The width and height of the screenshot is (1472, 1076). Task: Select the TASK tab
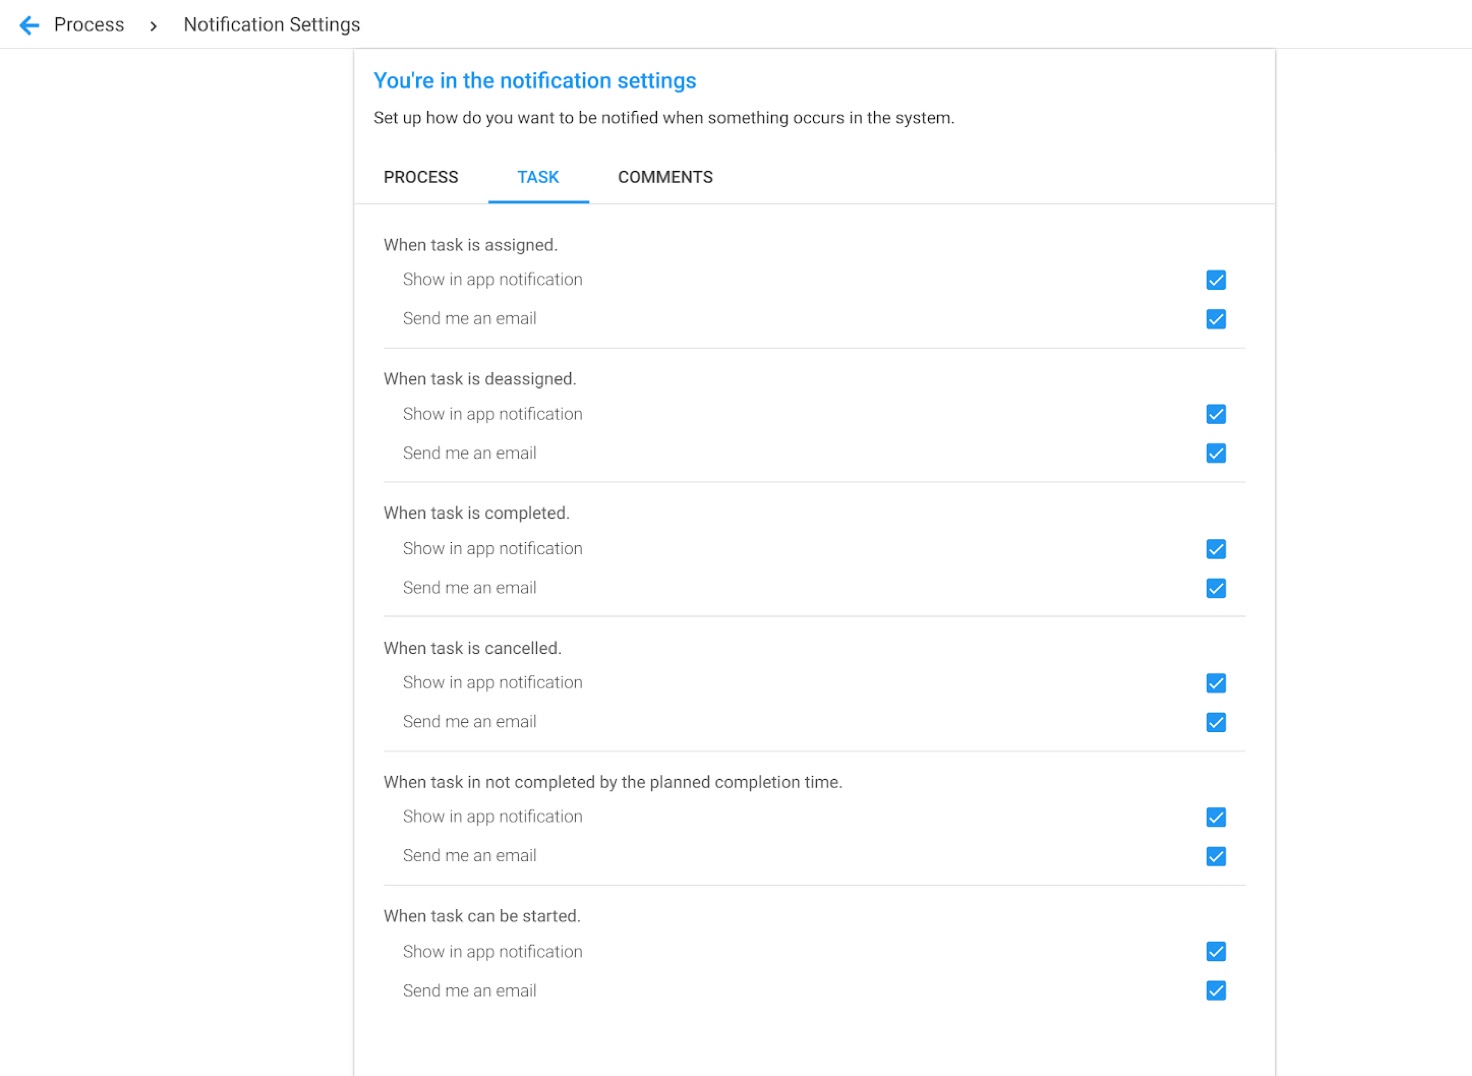(x=538, y=177)
